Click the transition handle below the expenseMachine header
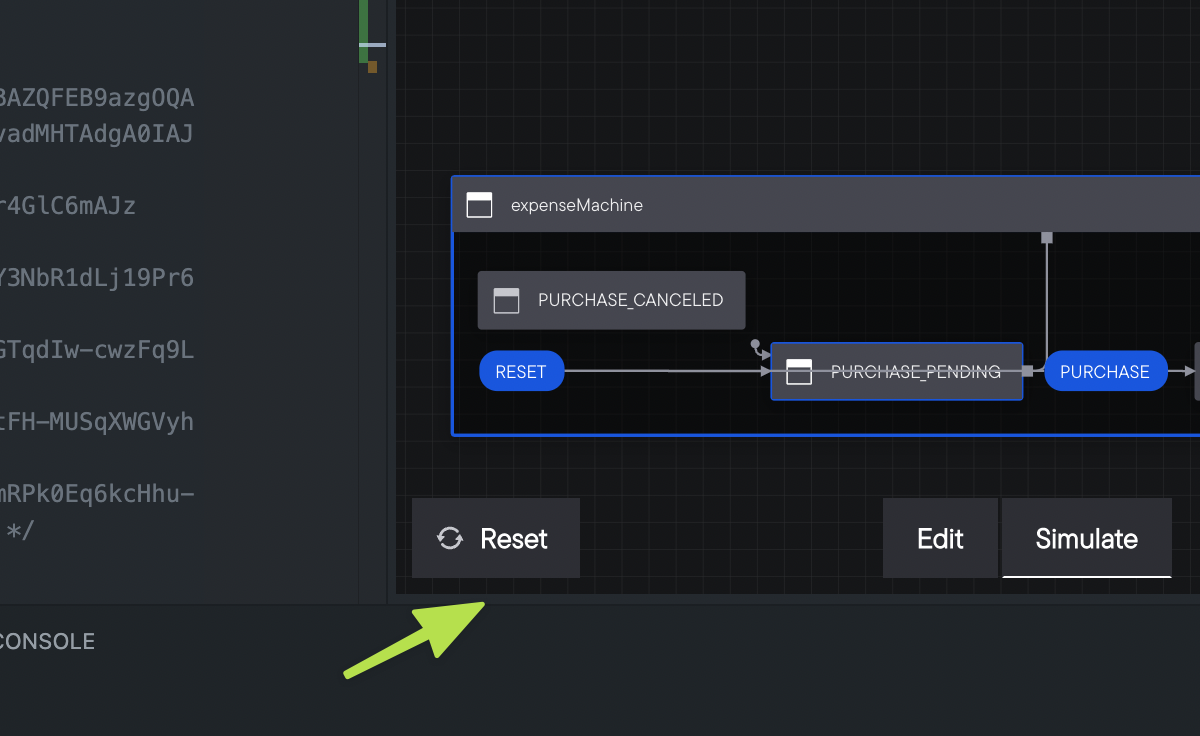The image size is (1200, 736). 1047,237
